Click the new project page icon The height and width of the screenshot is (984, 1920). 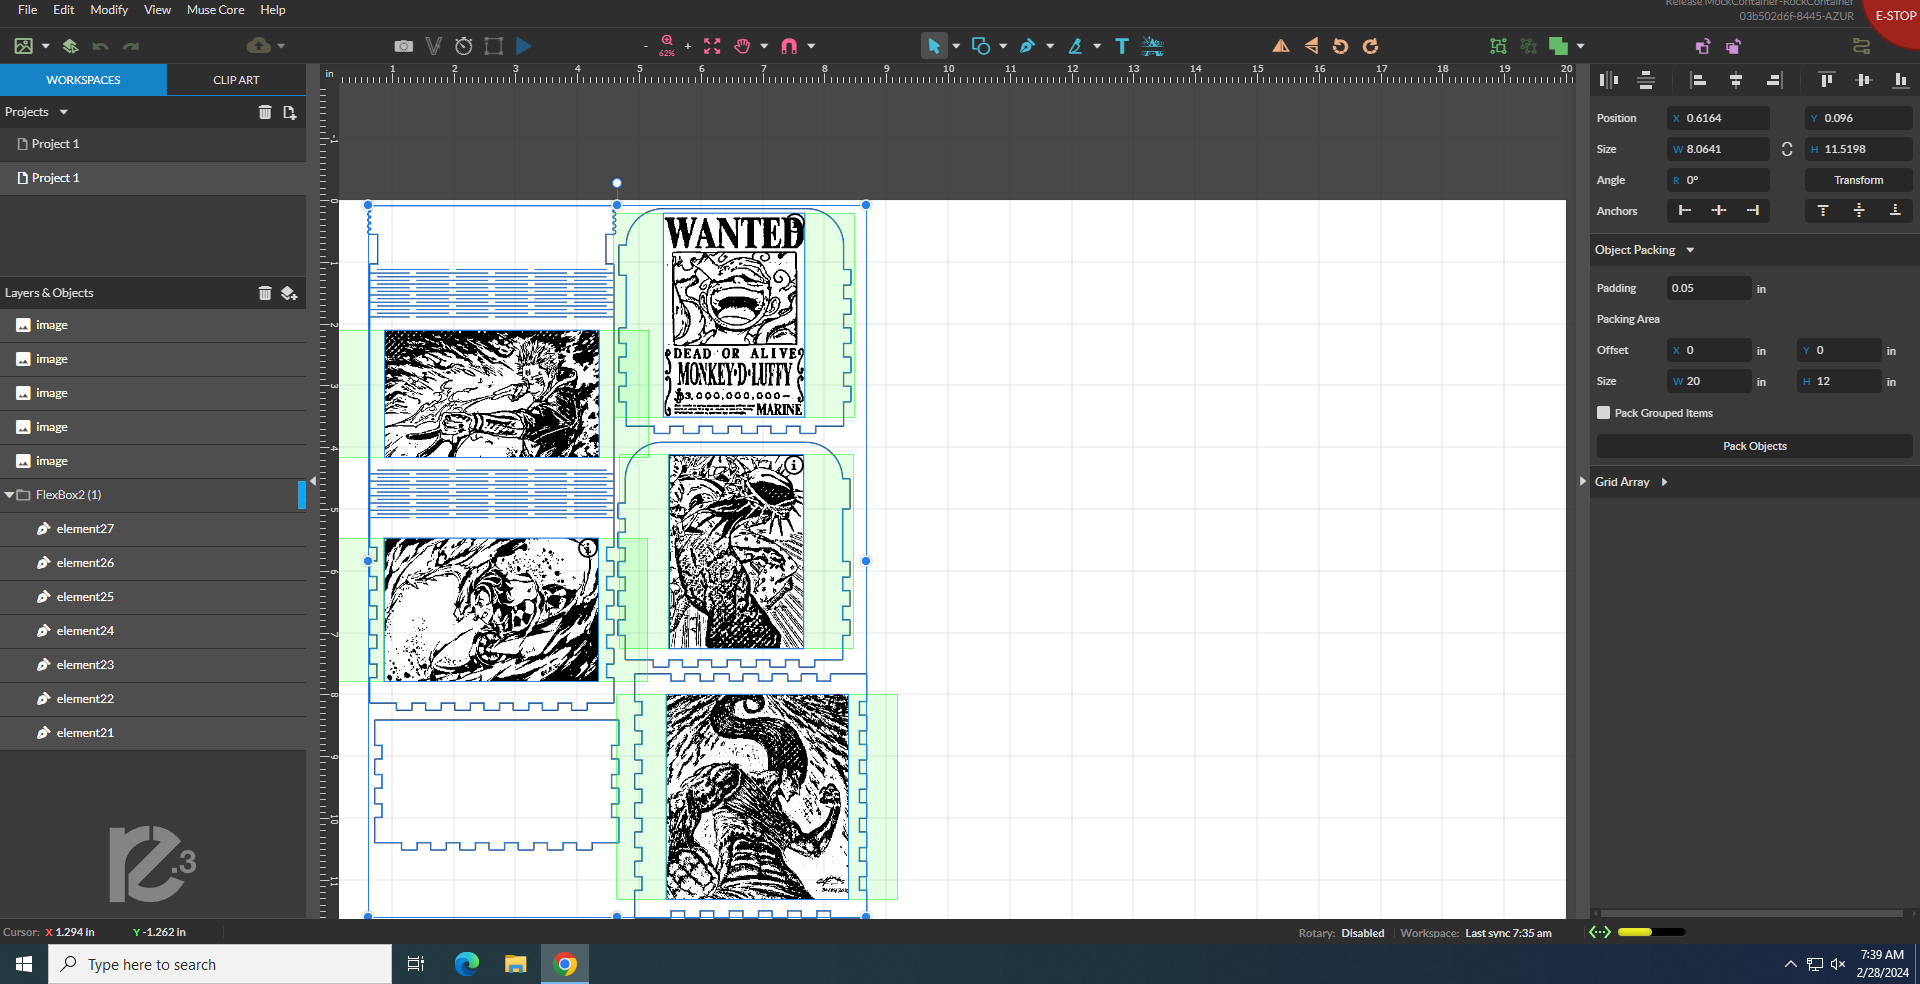(x=290, y=112)
